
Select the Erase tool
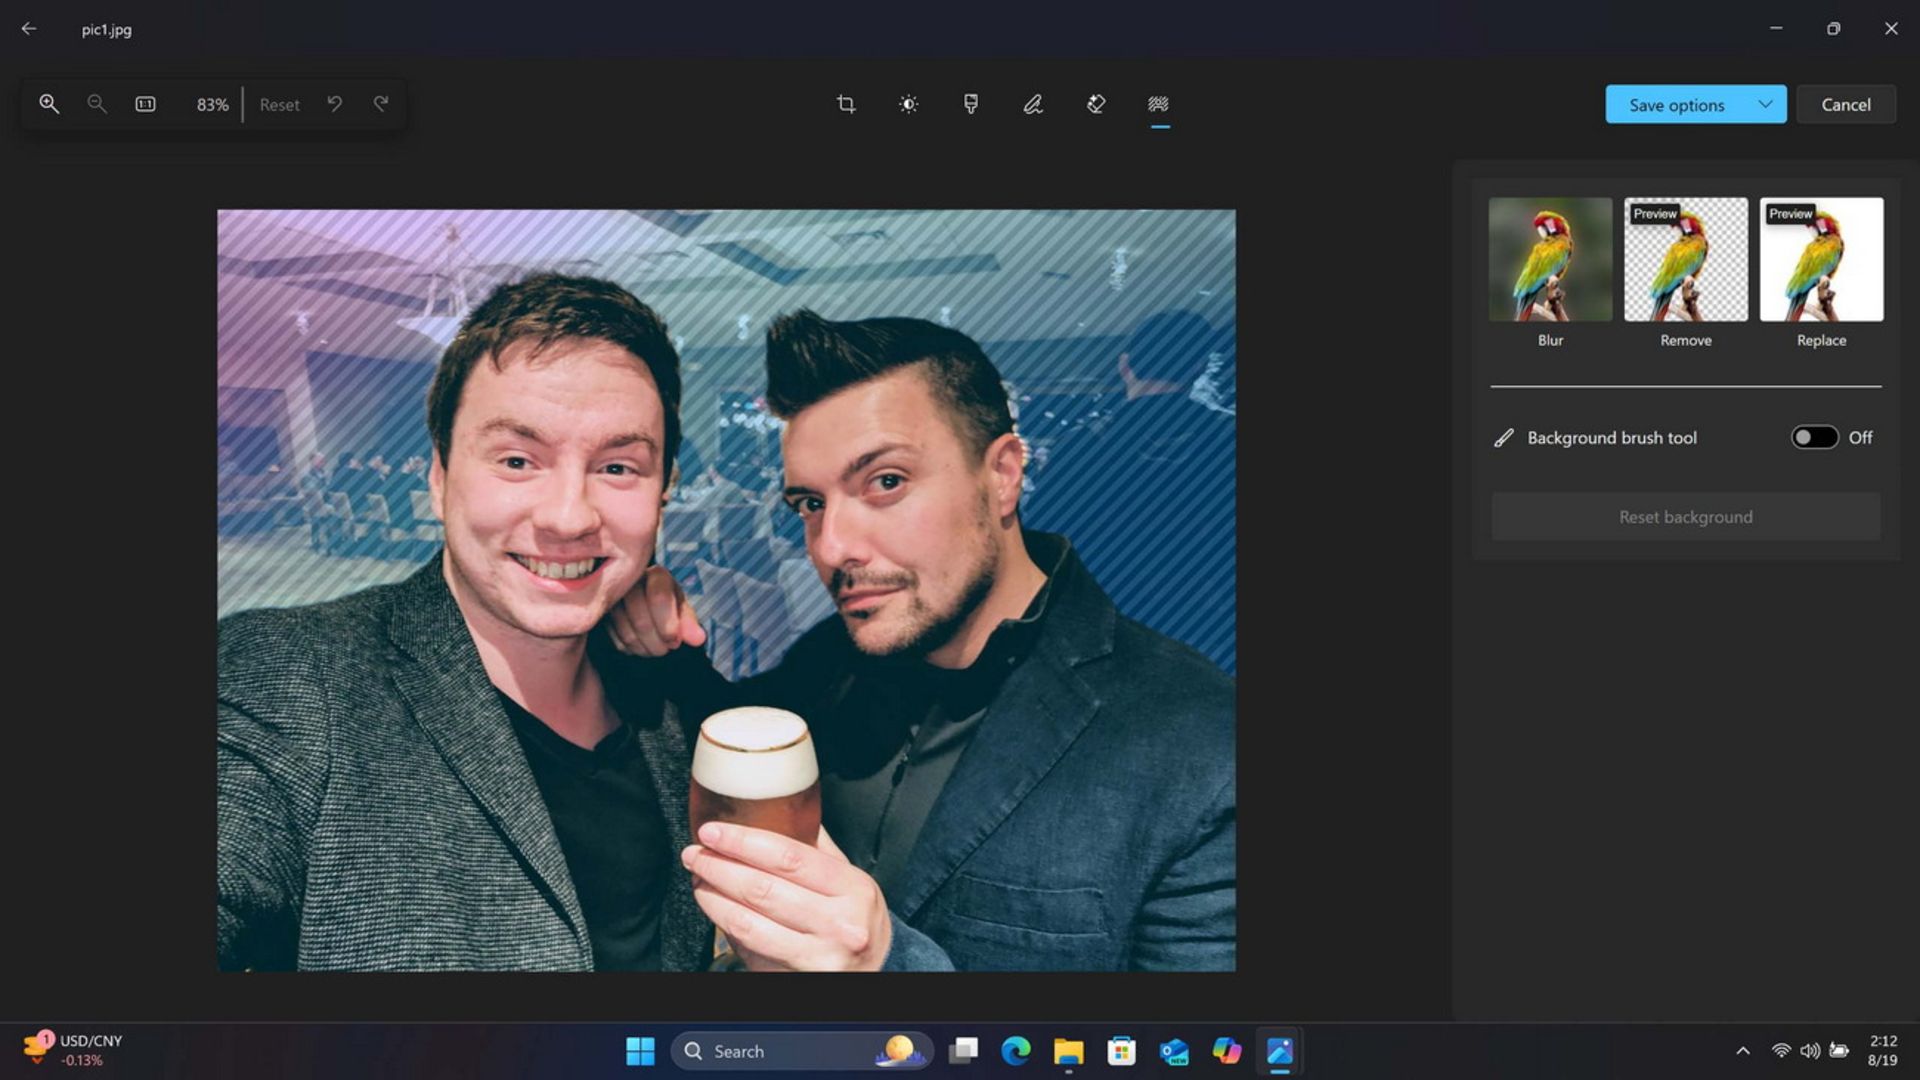coord(1095,104)
